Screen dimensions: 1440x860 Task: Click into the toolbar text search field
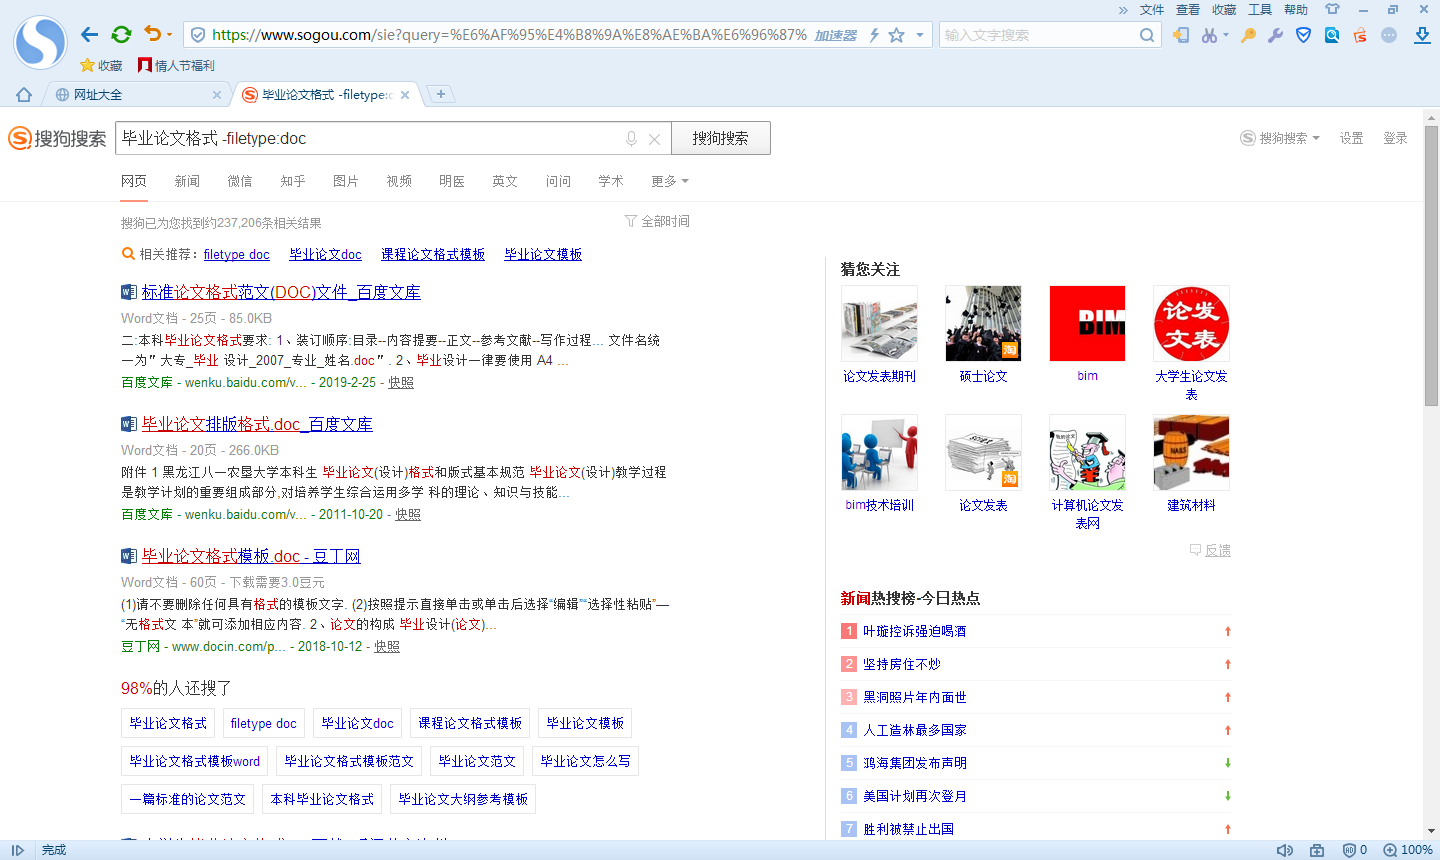1040,35
